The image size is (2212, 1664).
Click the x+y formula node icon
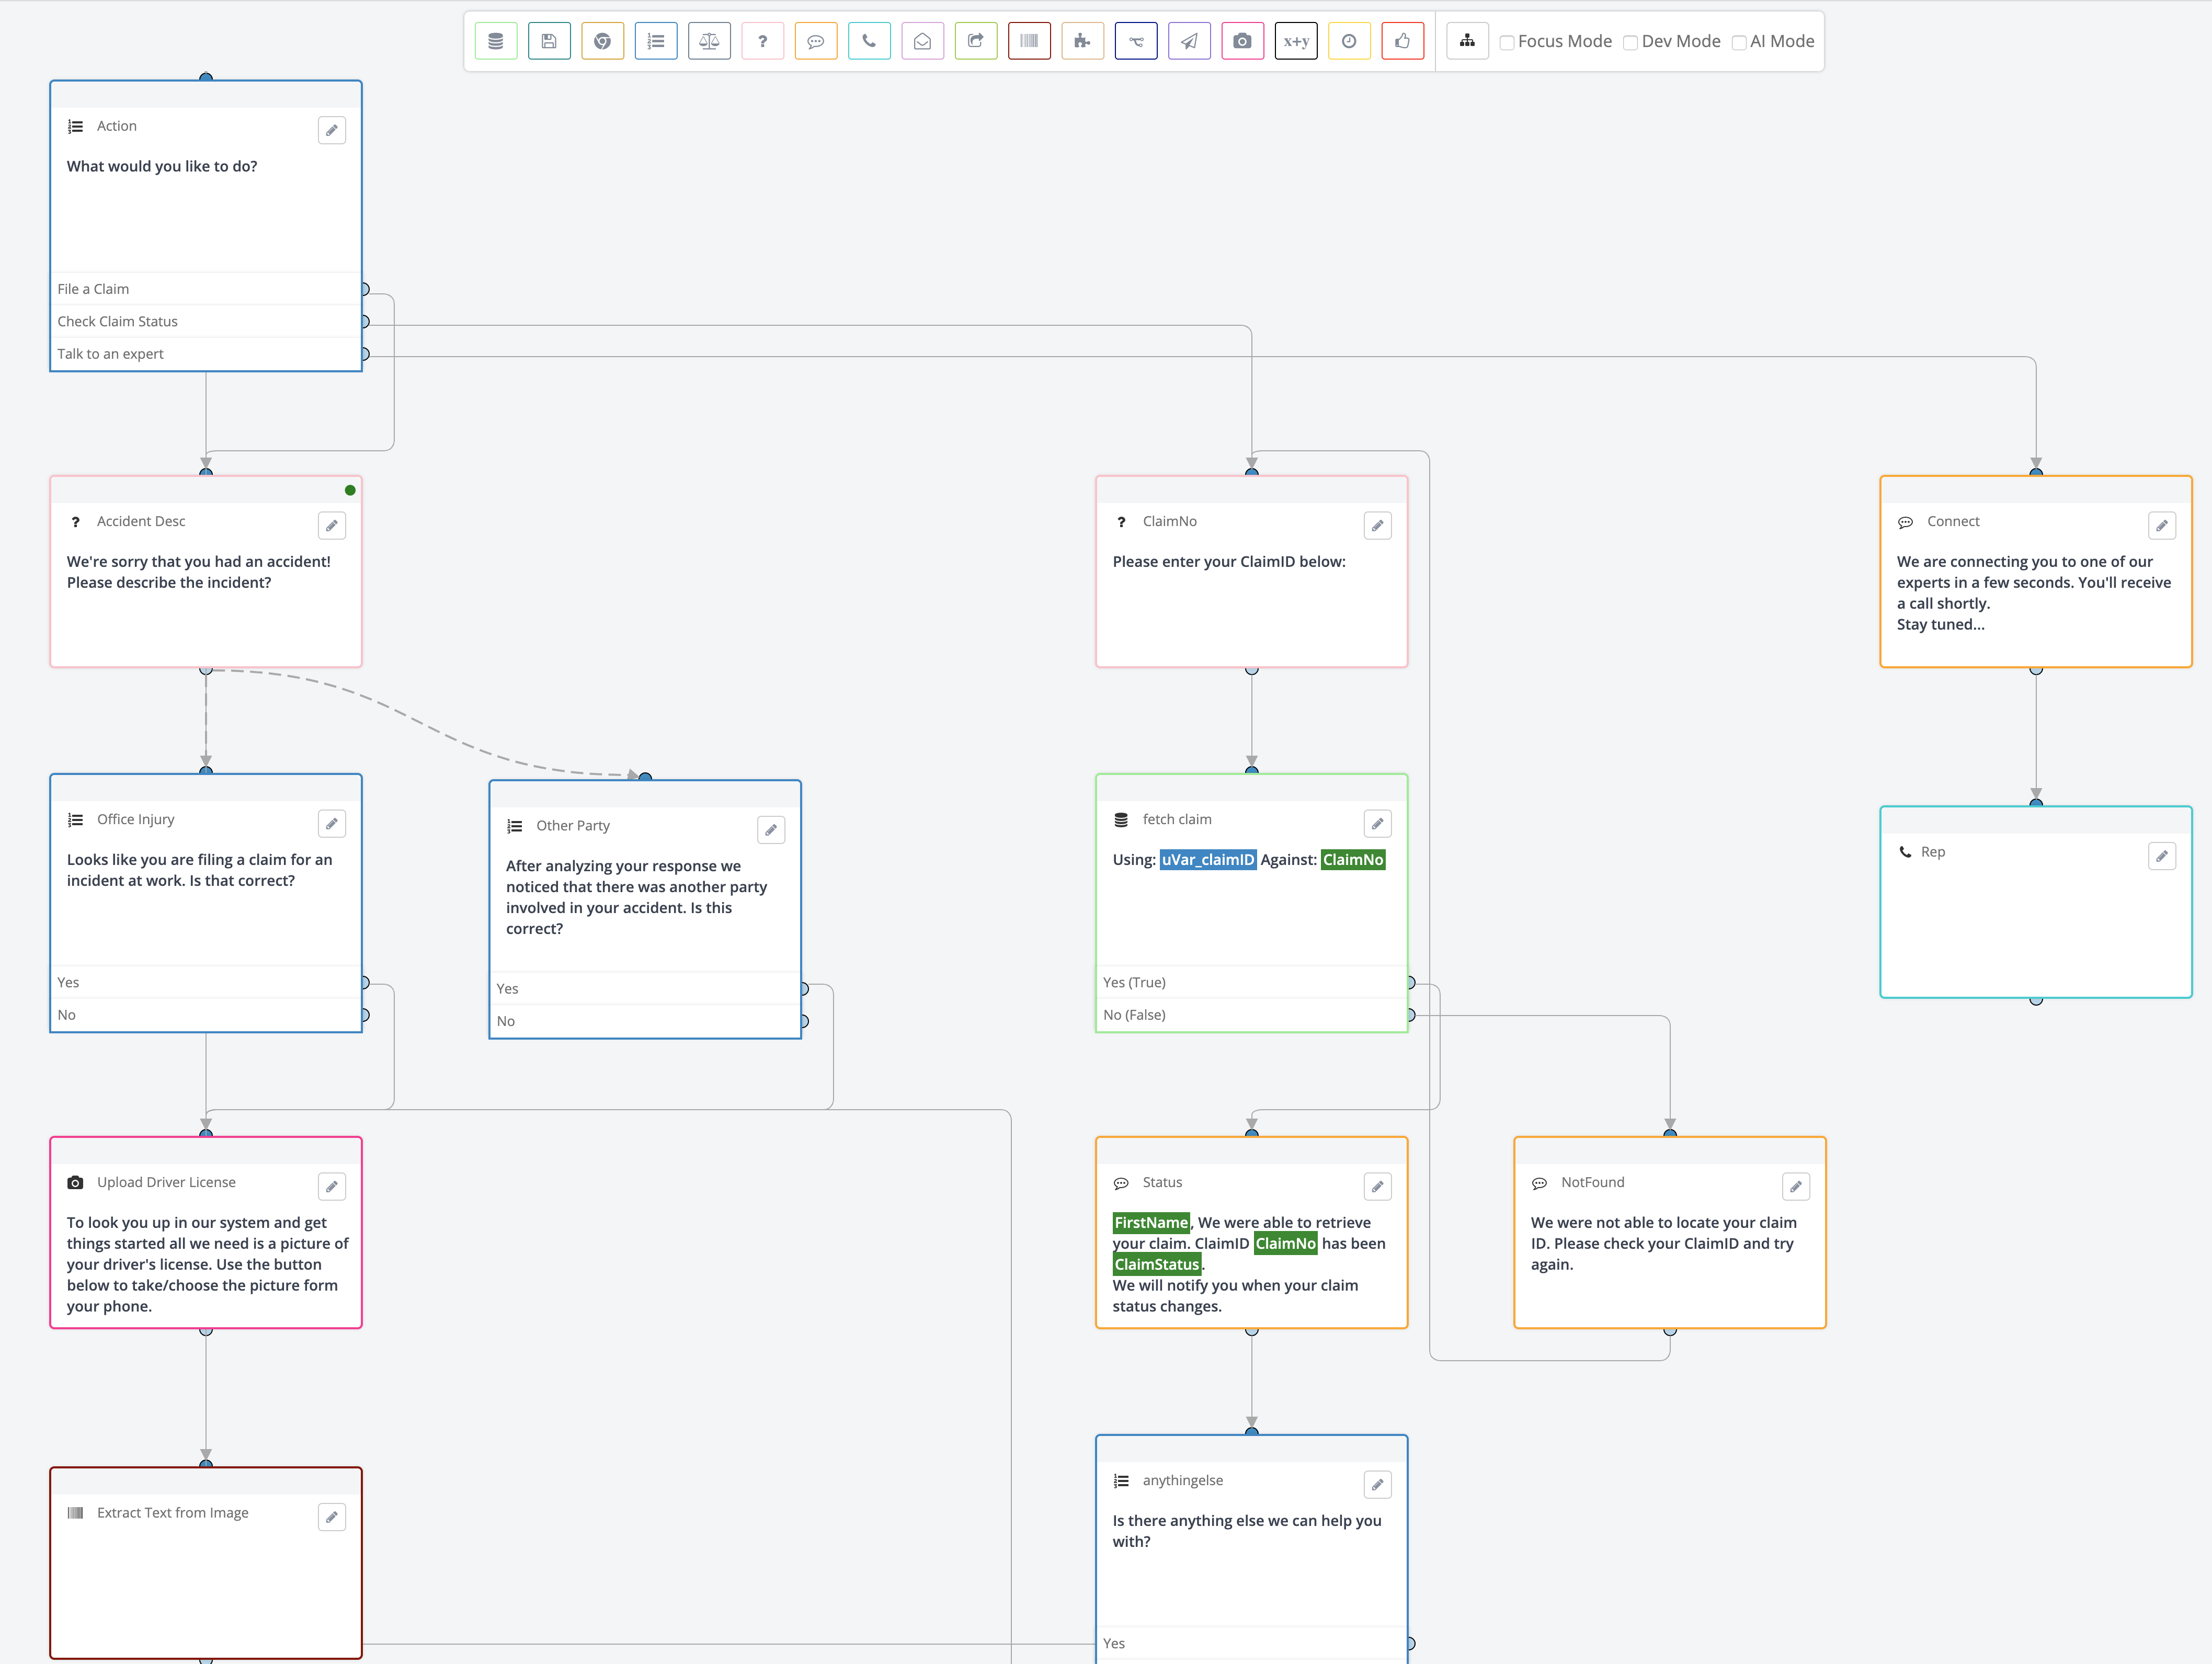click(1296, 41)
